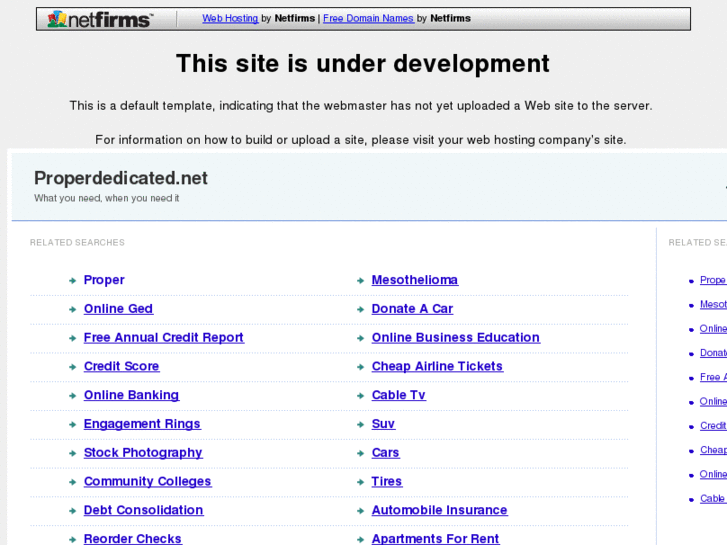Open the Automobile Insurance link

(x=440, y=510)
